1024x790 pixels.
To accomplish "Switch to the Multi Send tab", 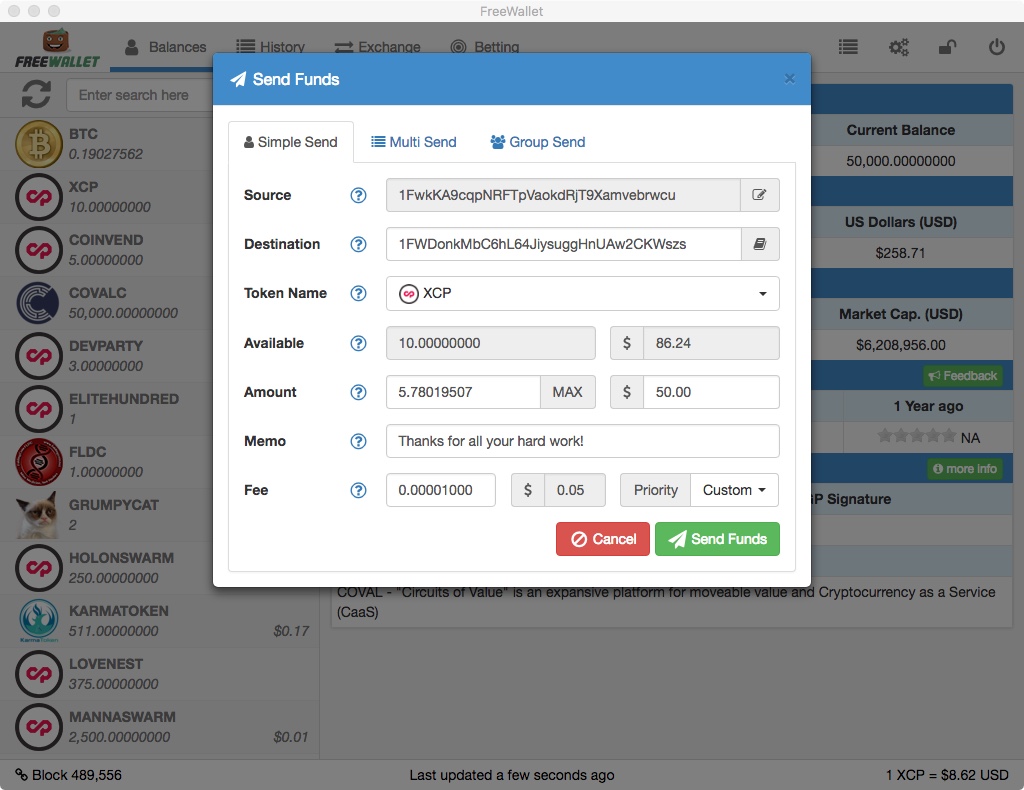I will [x=413, y=142].
